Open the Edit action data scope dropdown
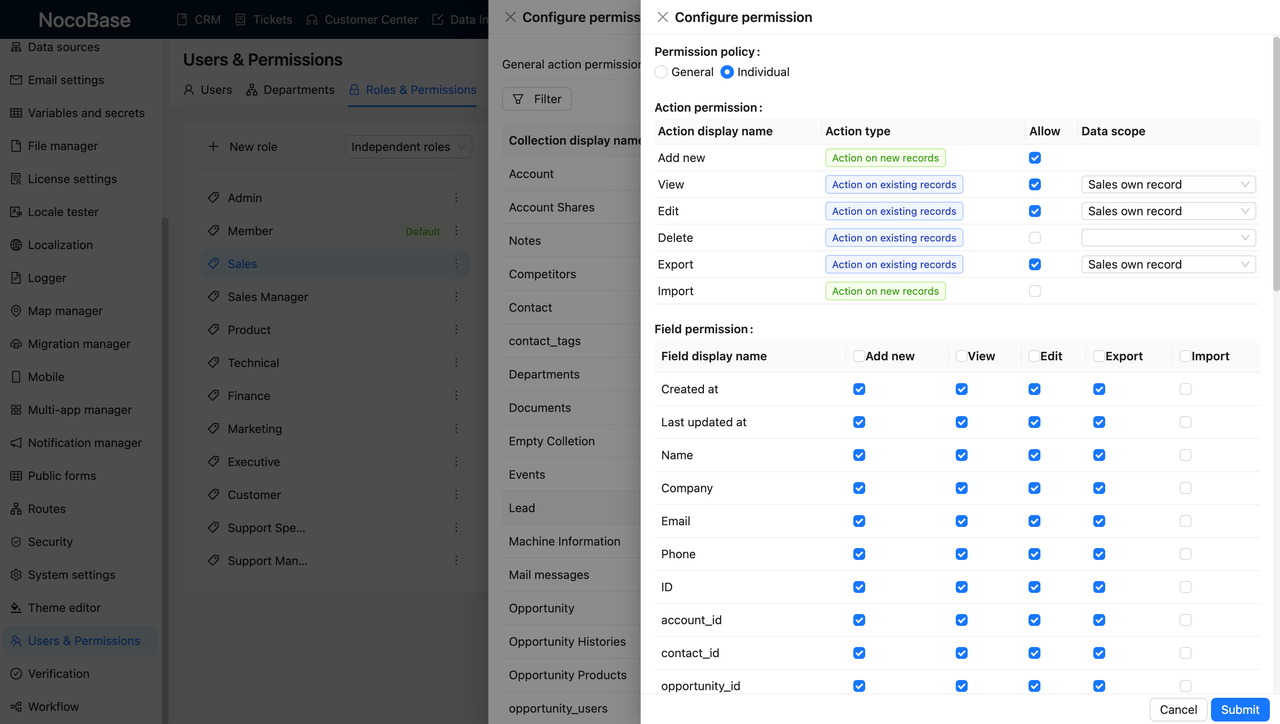The image size is (1280, 724). (1168, 210)
